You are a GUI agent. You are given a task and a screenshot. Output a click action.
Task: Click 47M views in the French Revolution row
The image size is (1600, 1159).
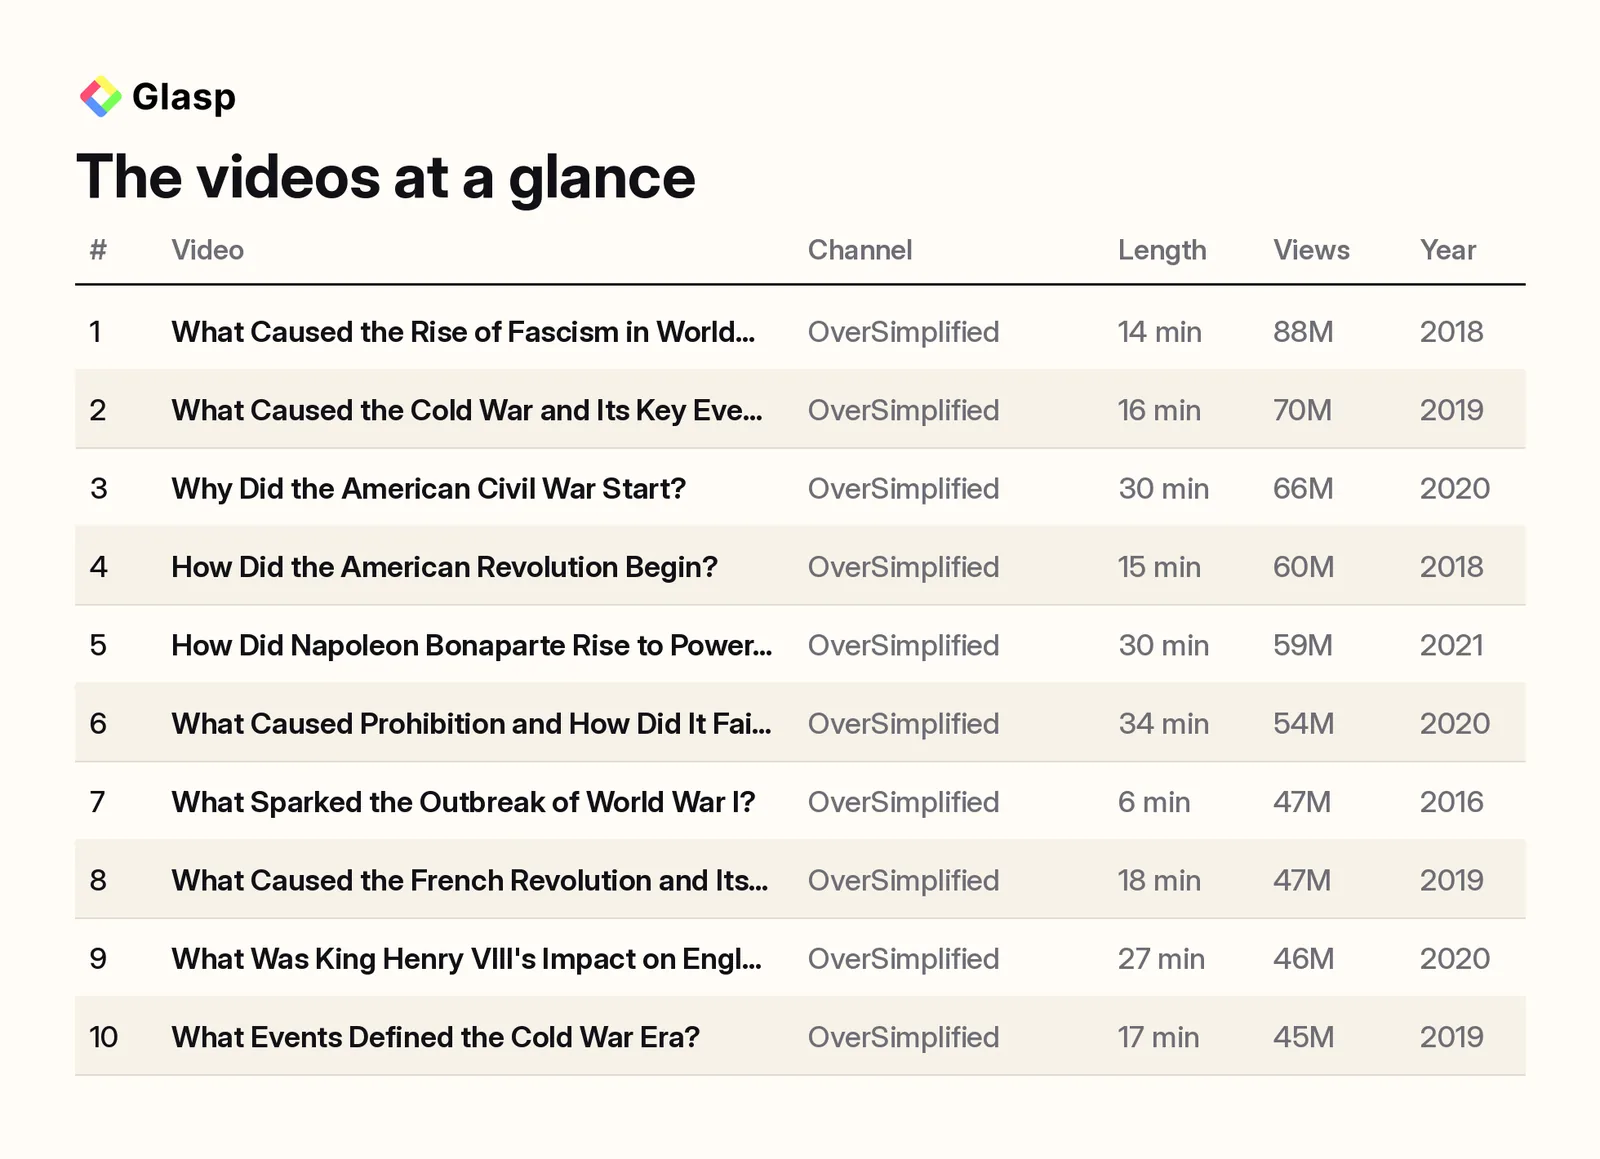pos(1302,880)
